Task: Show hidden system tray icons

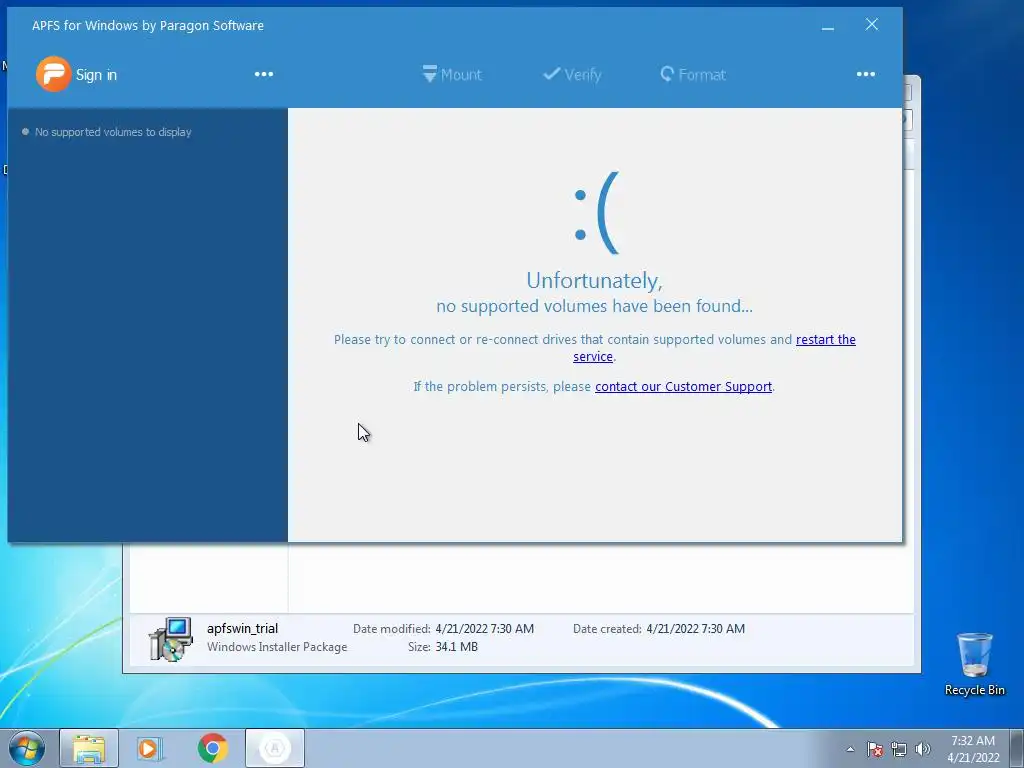Action: (850, 749)
